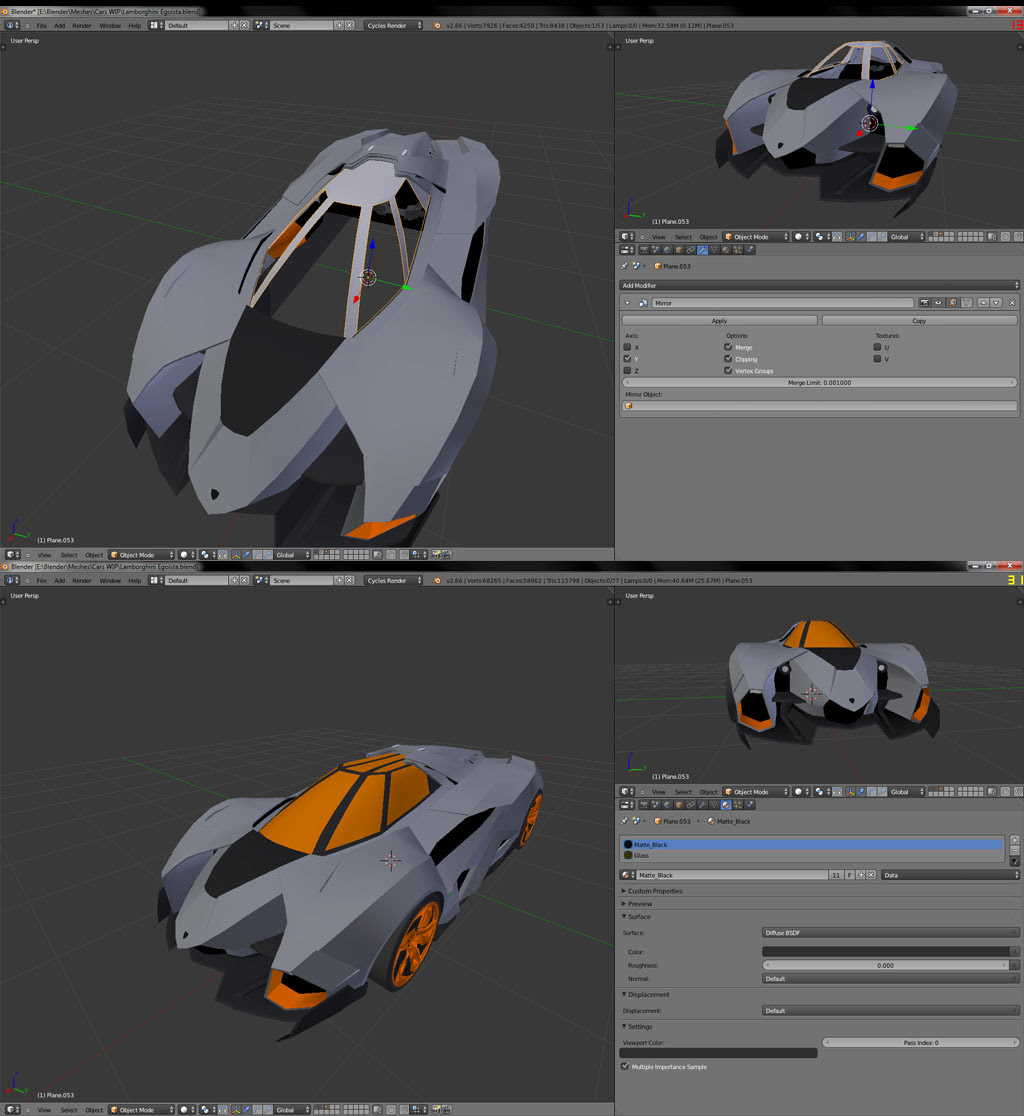Open Add Modifier dropdown
Image resolution: width=1024 pixels, height=1116 pixels.
[819, 285]
